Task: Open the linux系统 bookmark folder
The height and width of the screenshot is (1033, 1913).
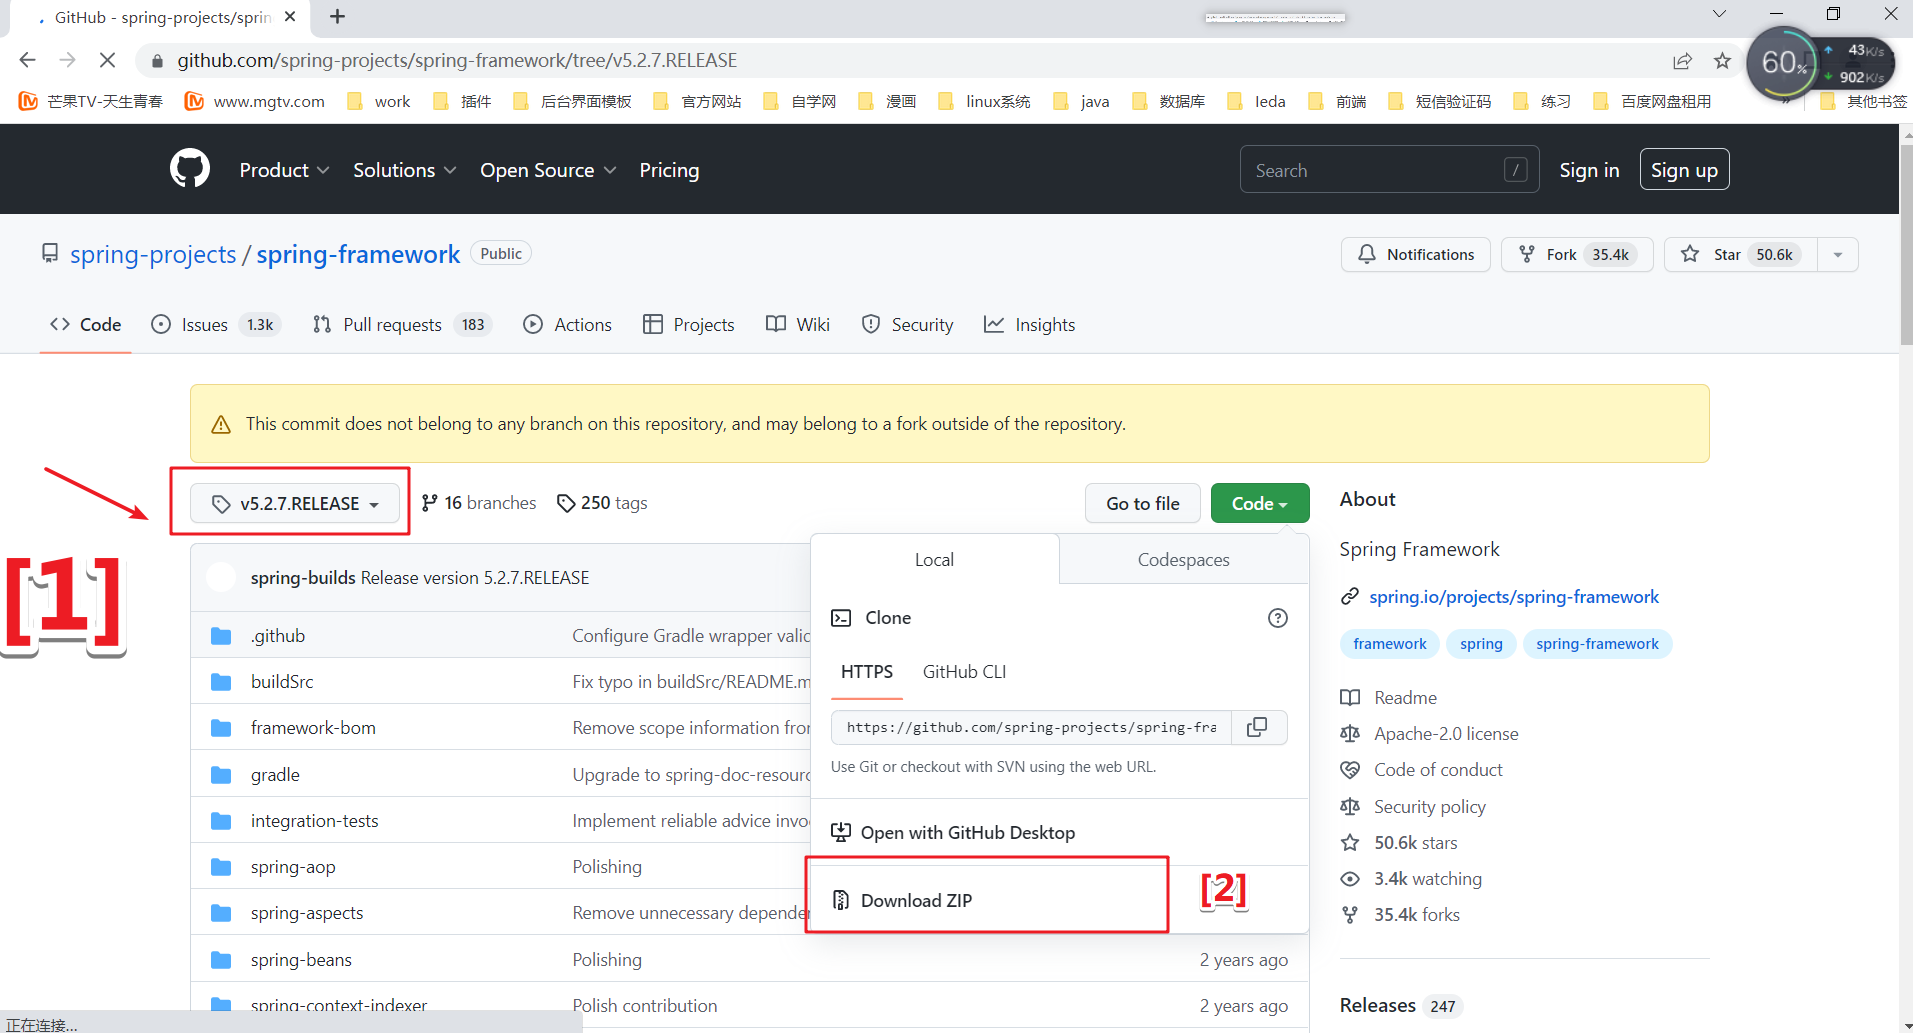Action: tap(986, 101)
